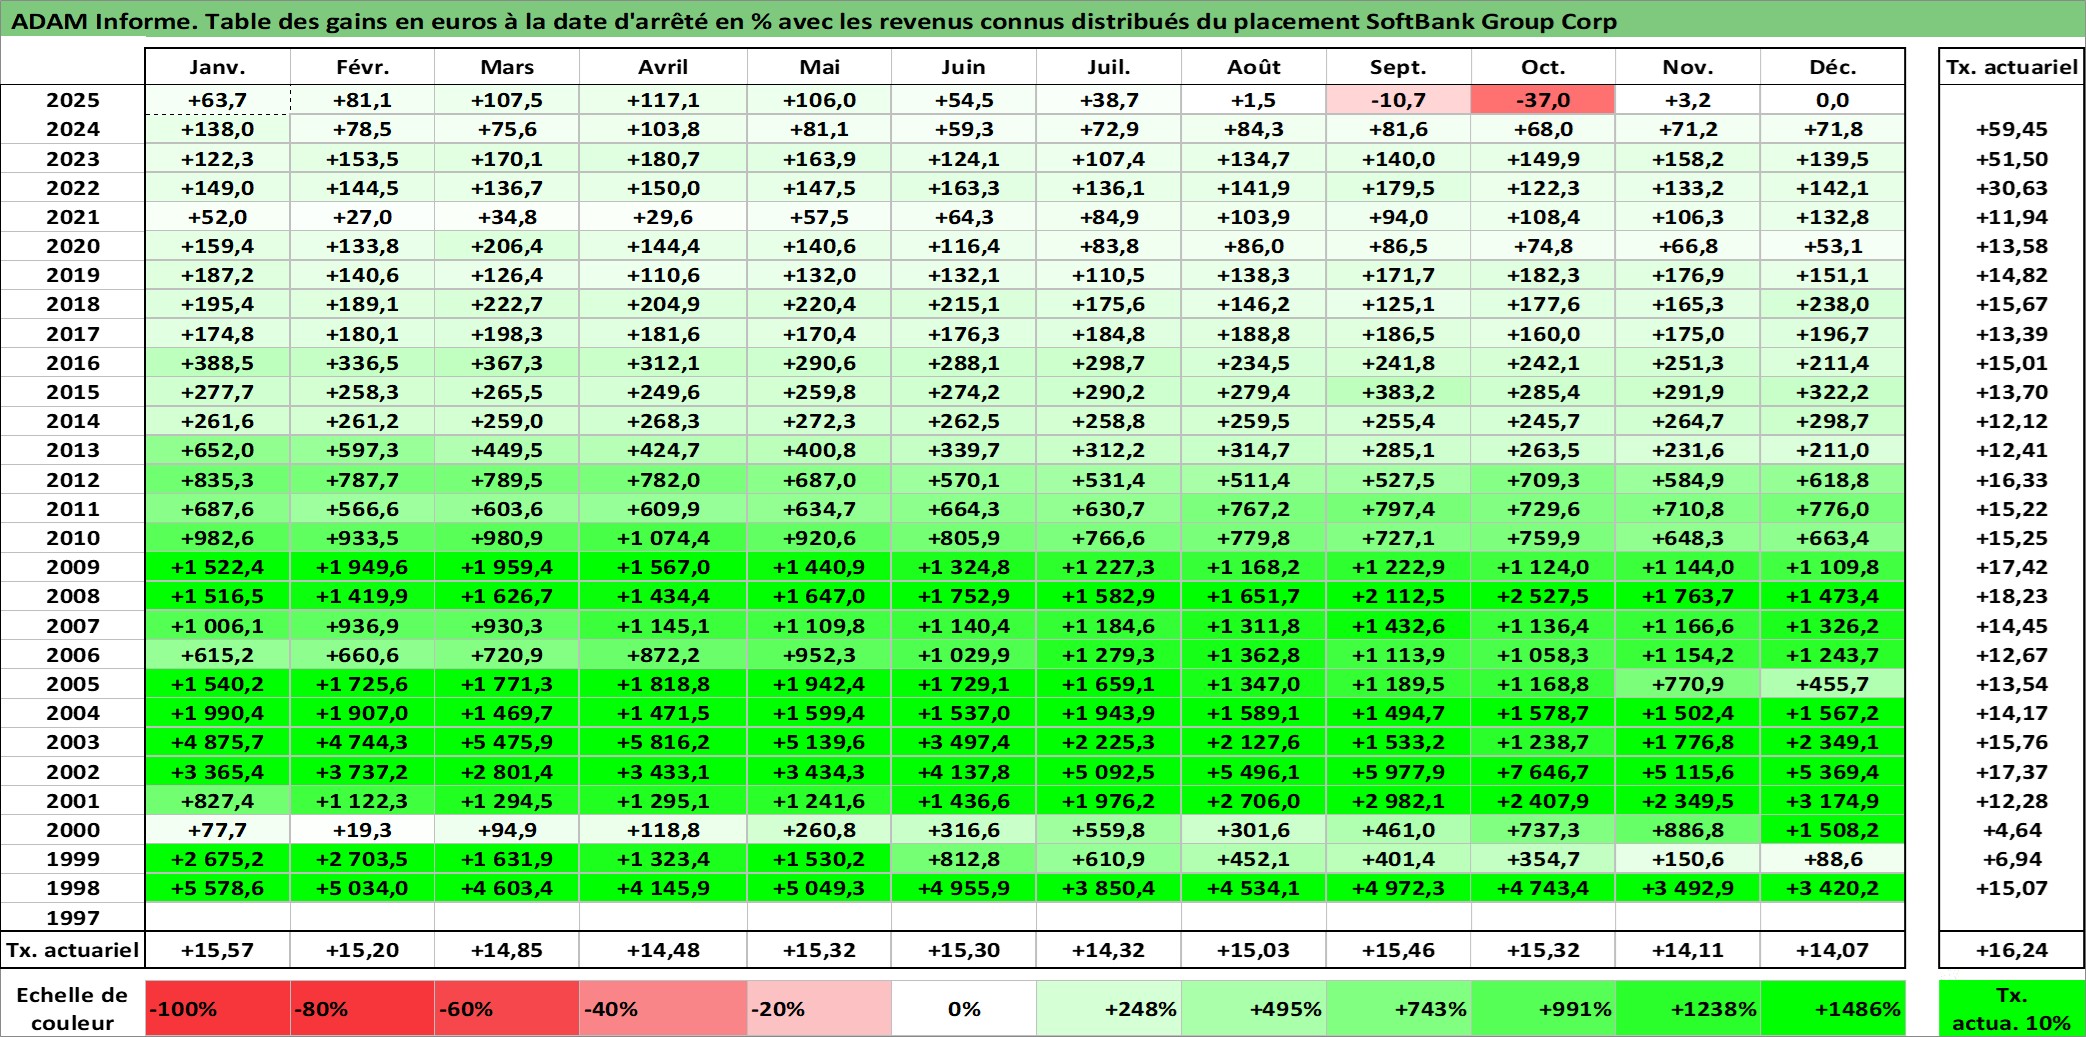This screenshot has width=2086, height=1037.
Task: Click the Tx. actuariel column header at right
Action: click(2012, 67)
